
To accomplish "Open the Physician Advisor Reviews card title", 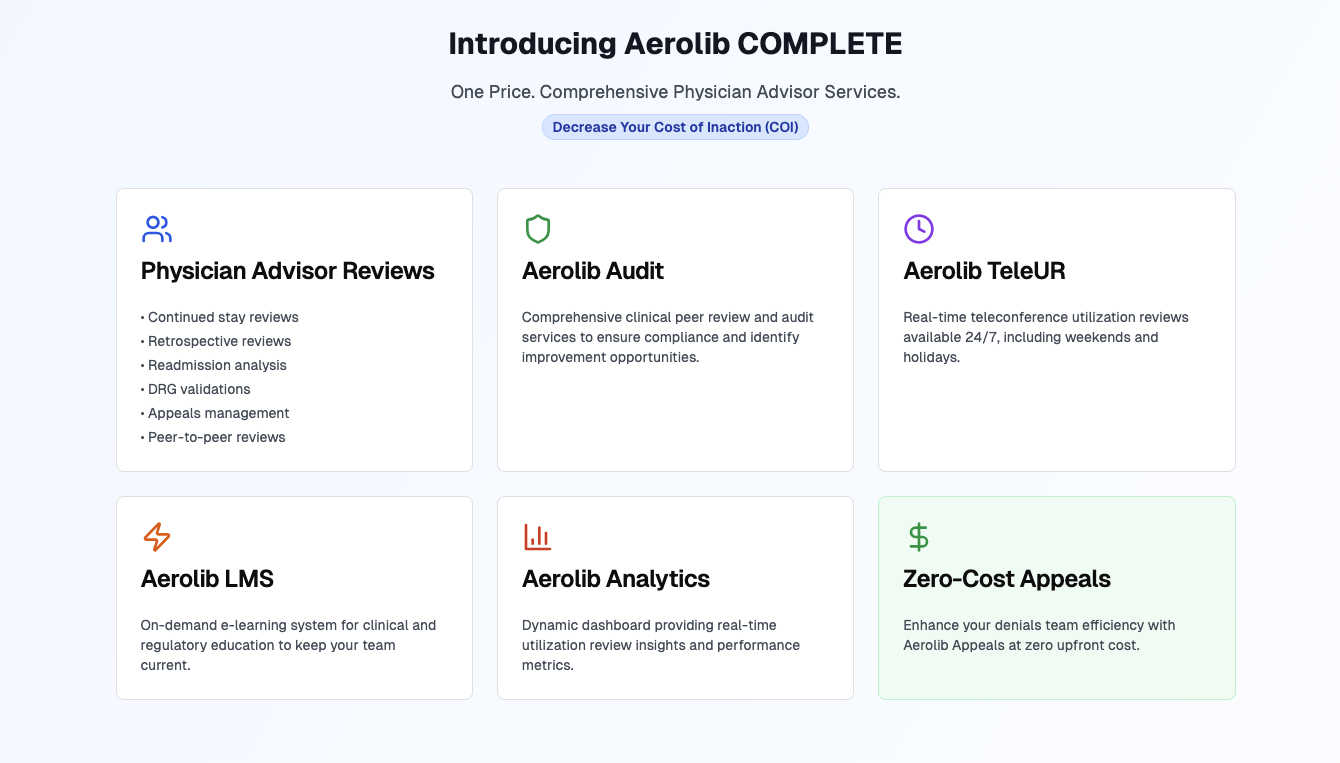I will 288,271.
